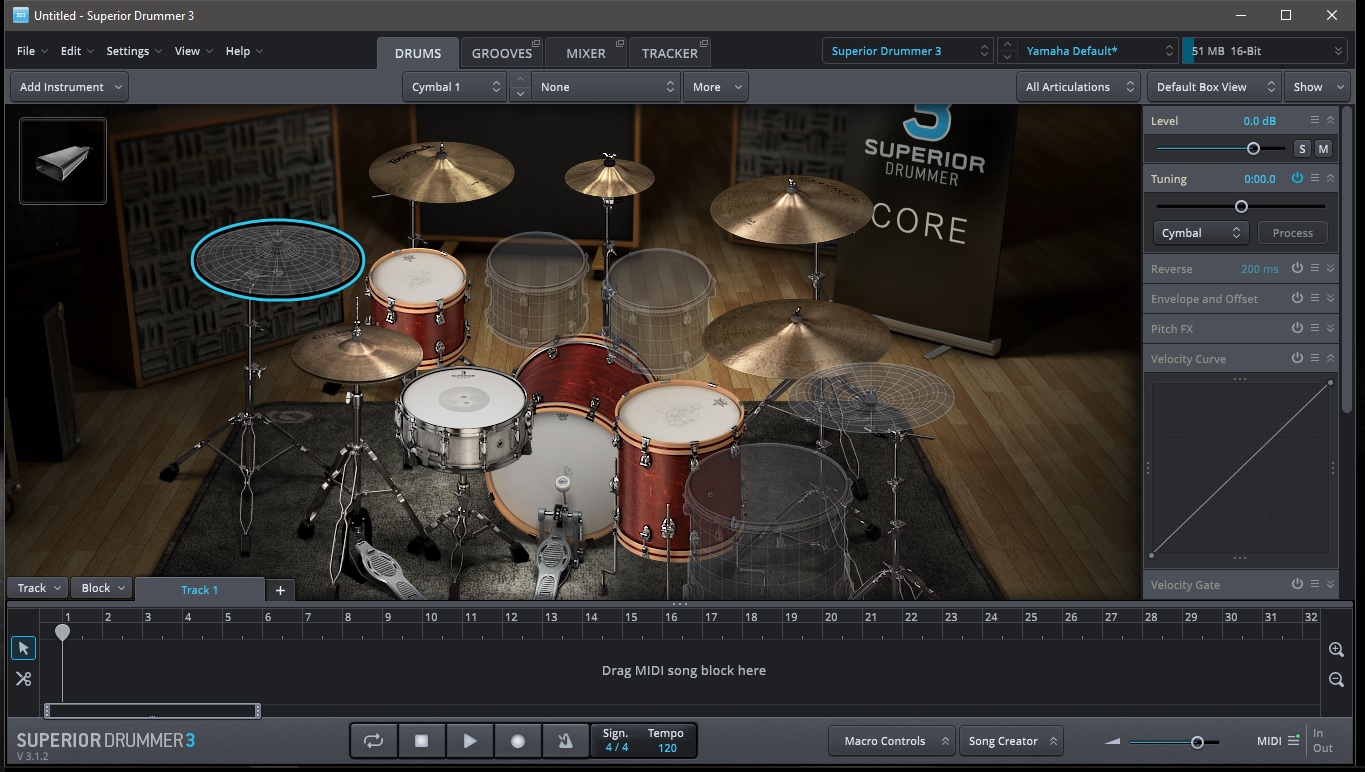
Task: Zoom in on the song track
Action: 1336,650
